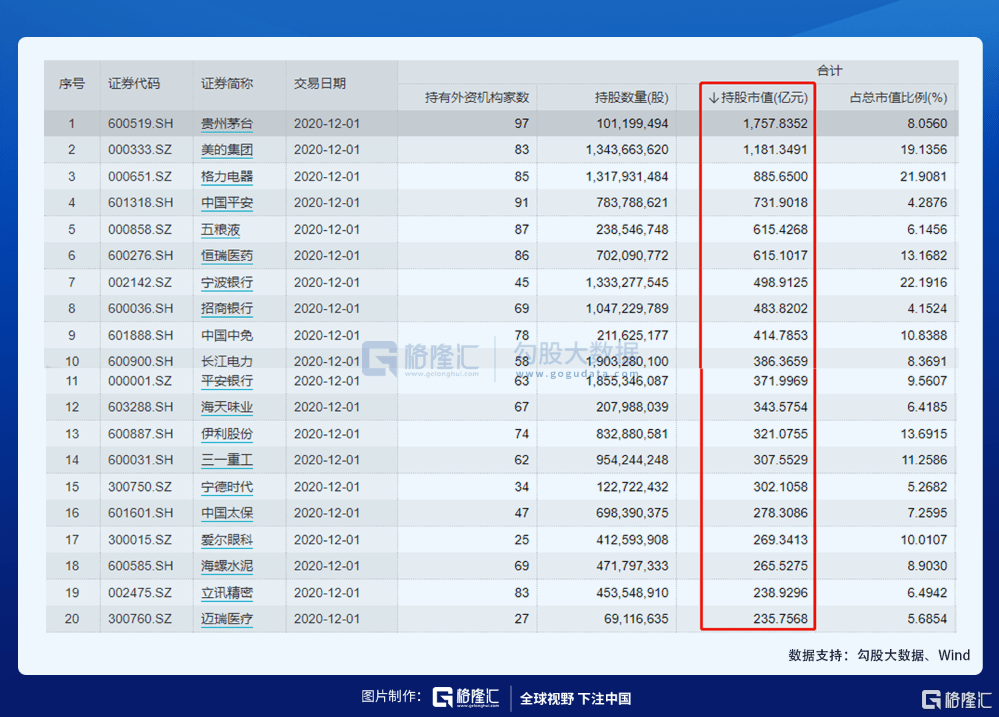Viewport: 999px width, 717px height.
Task: Click the 招商银行 stock name
Action: coord(227,308)
